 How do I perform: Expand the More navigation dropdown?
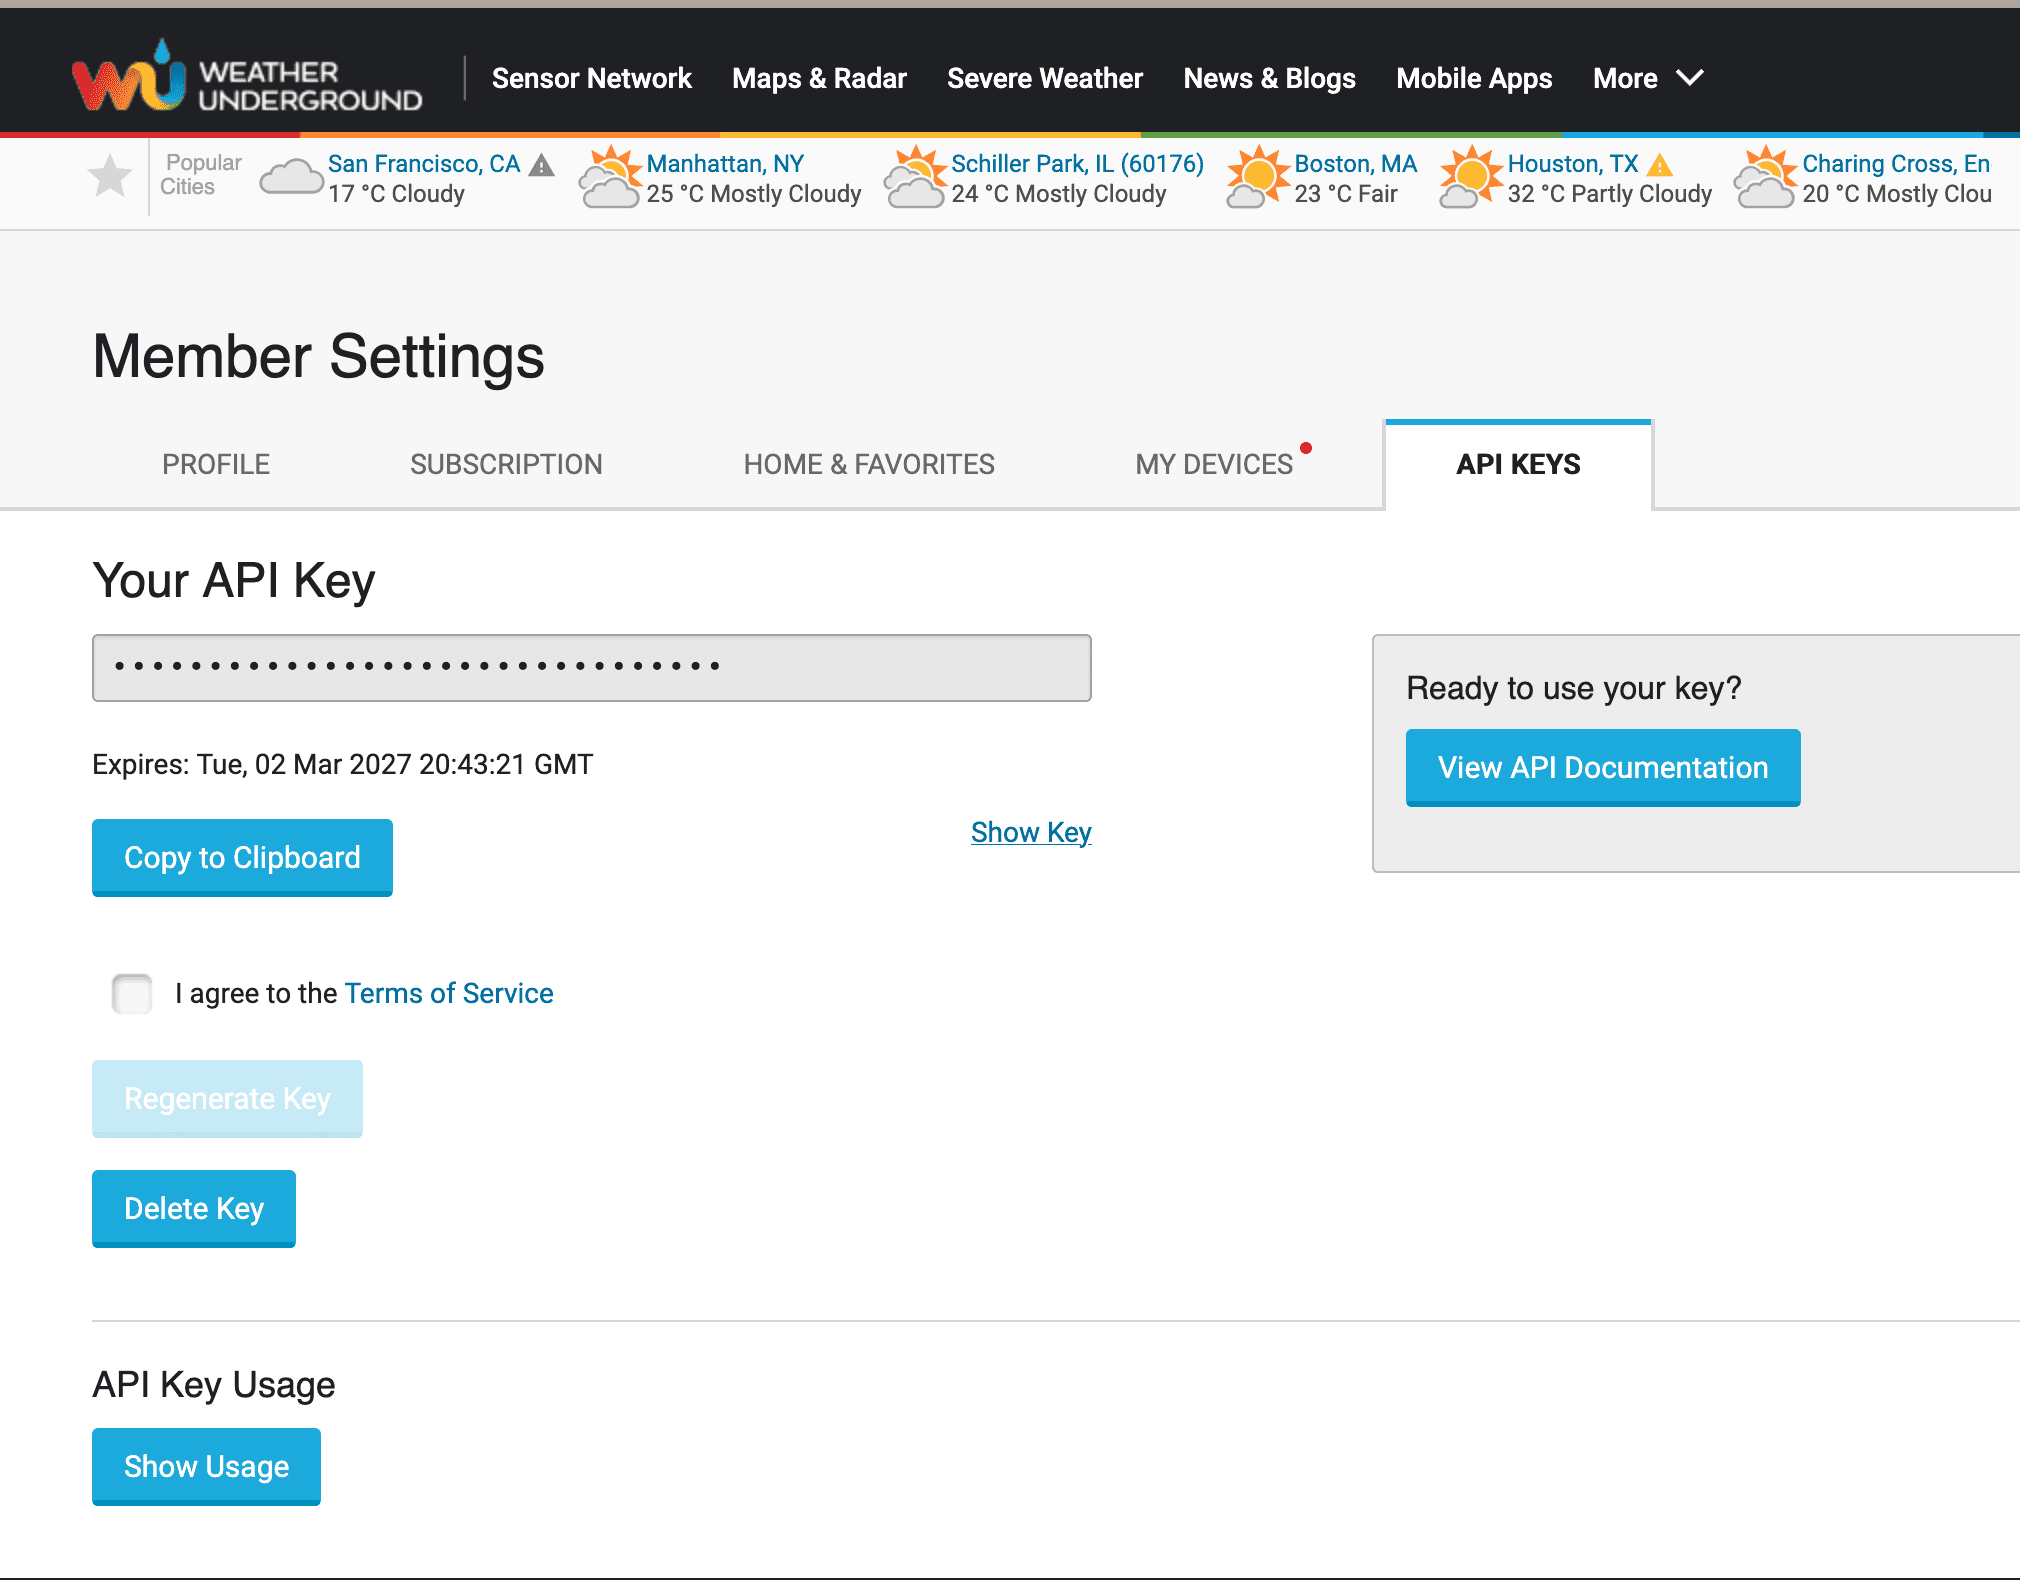1648,78
